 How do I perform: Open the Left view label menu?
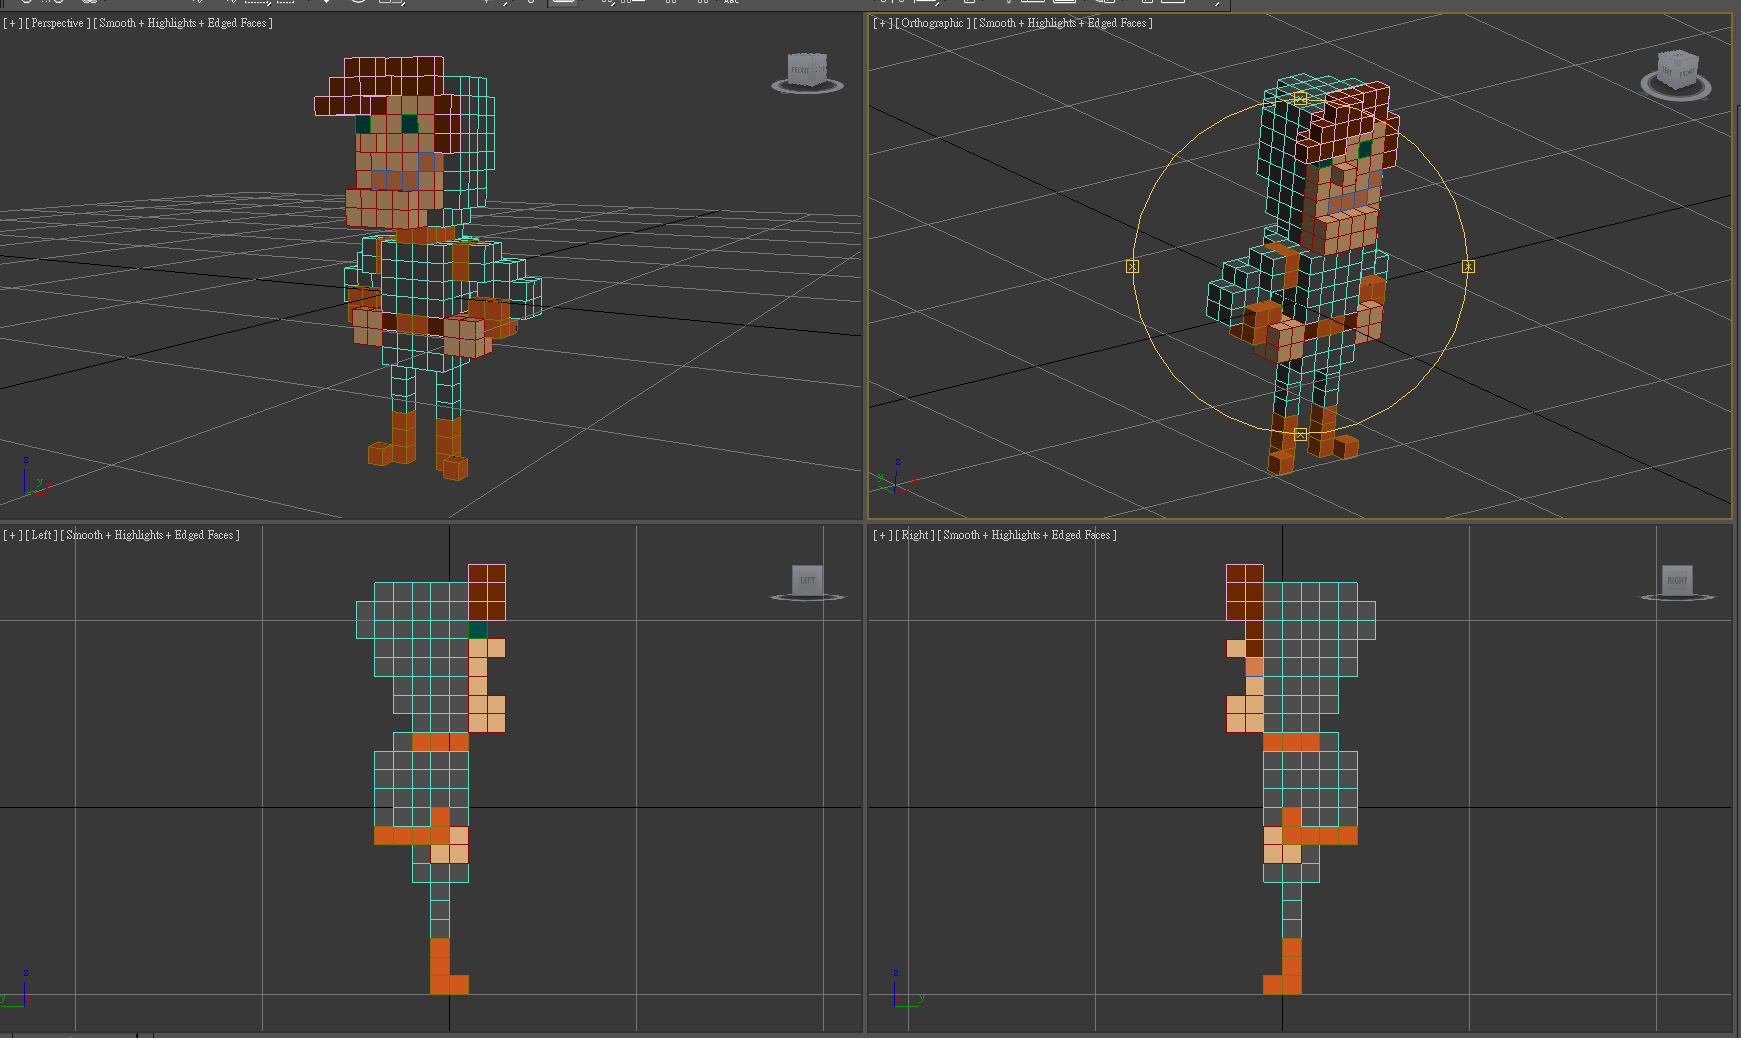pos(41,535)
